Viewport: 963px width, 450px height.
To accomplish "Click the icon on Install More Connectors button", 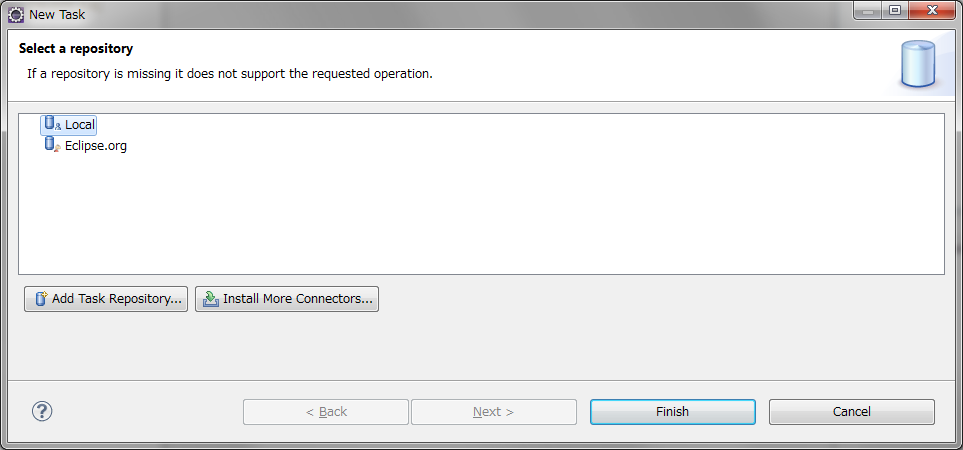I will click(x=210, y=299).
